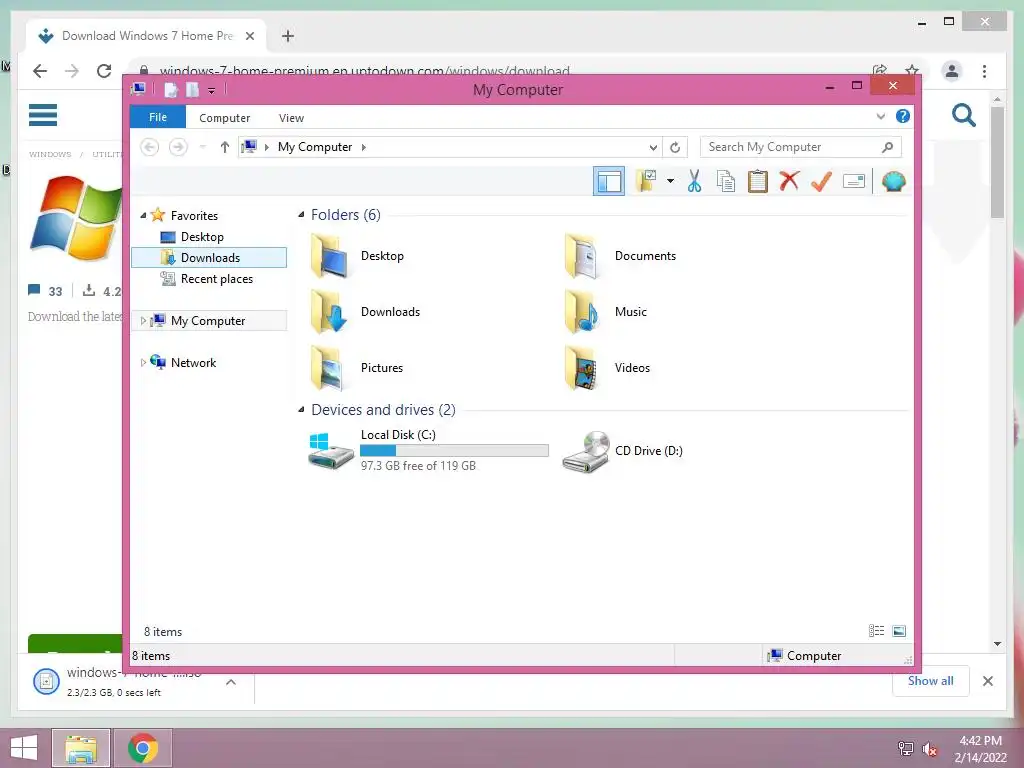1024x768 pixels.
Task: Open the address bar history dropdown
Action: point(652,148)
